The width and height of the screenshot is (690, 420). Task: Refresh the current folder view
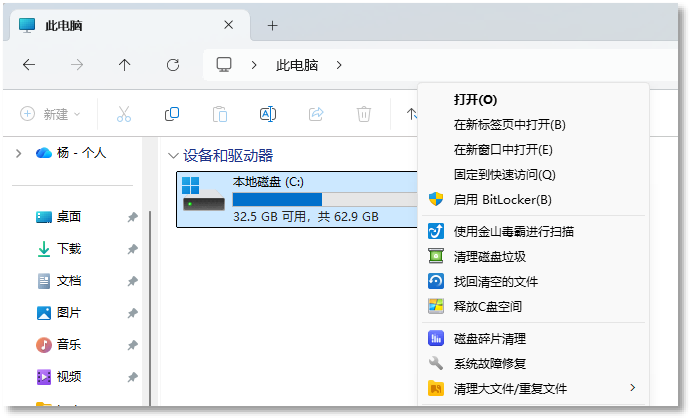[172, 65]
